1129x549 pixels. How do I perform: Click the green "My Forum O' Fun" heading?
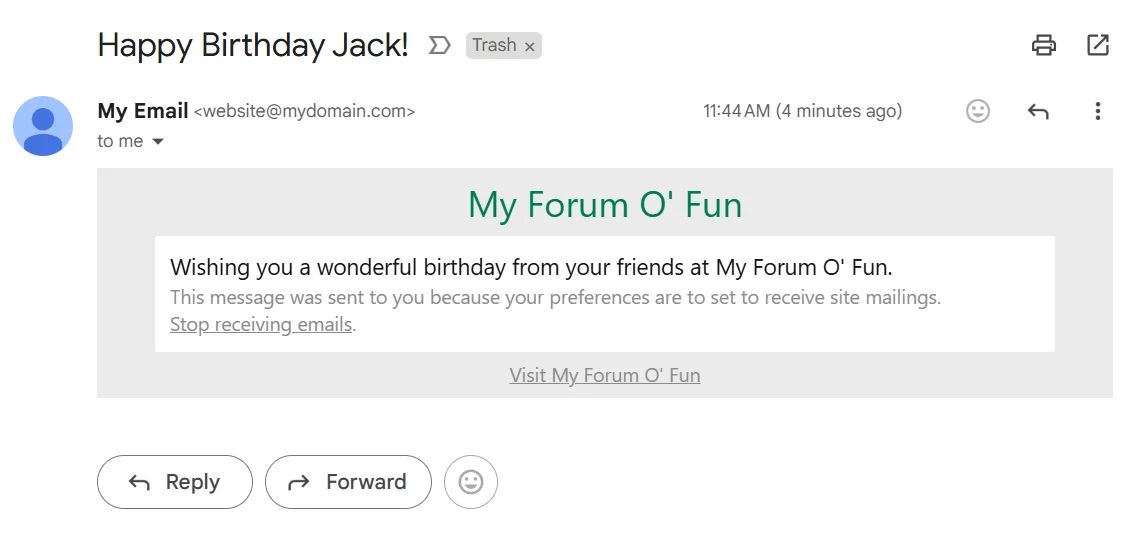pyautogui.click(x=605, y=205)
